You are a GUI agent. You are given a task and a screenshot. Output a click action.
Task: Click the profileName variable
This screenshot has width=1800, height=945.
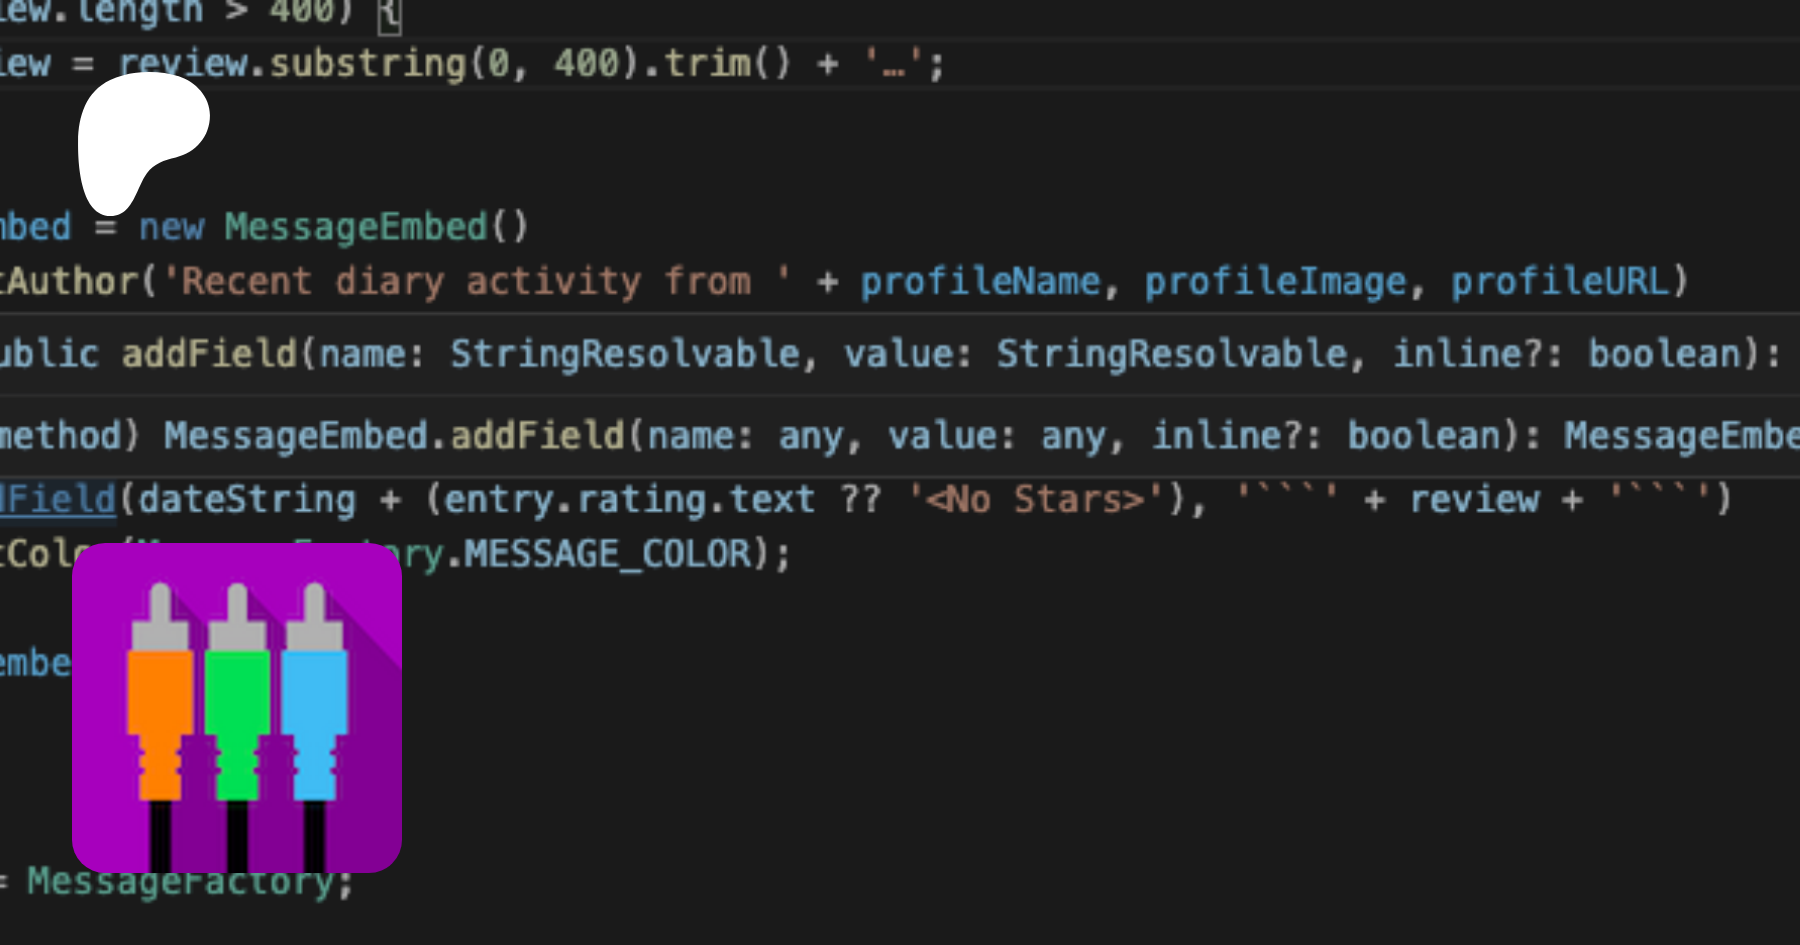pos(980,282)
